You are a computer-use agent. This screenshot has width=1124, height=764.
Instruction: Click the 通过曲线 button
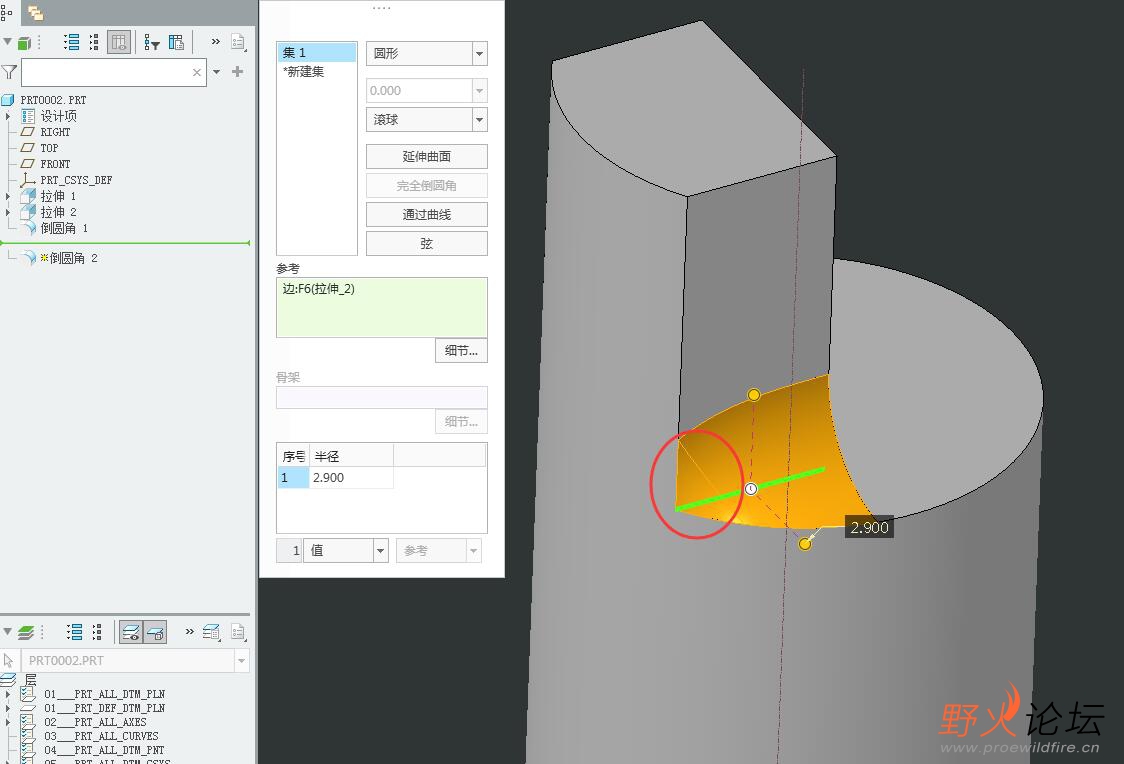click(427, 214)
